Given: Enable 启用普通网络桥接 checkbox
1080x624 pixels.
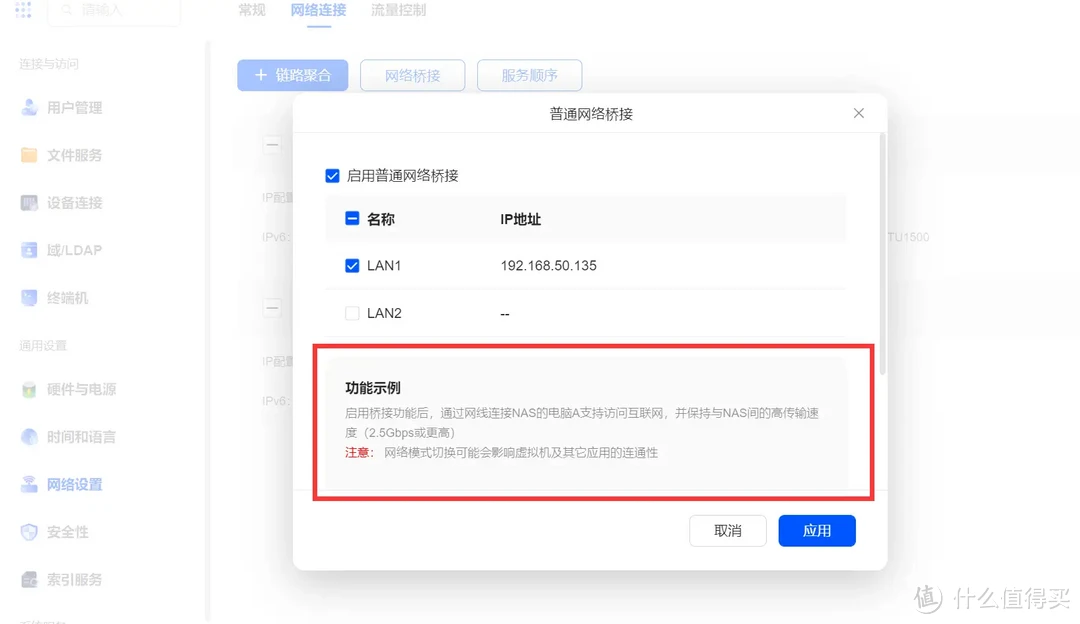Looking at the screenshot, I should point(332,175).
